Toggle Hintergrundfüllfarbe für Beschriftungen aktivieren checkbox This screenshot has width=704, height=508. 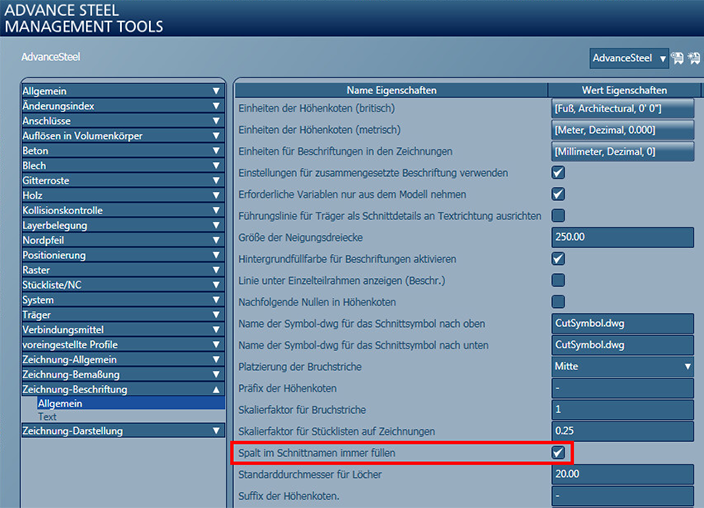(x=558, y=259)
